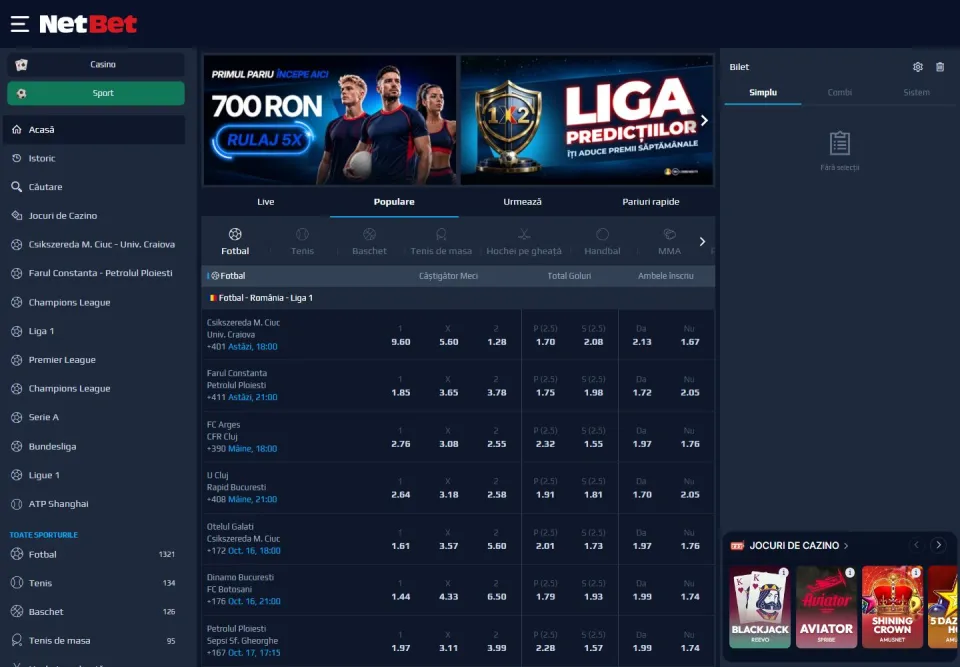Viewport: 960px width, 667px height.
Task: Open the hamburger menu icon
Action: point(20,24)
